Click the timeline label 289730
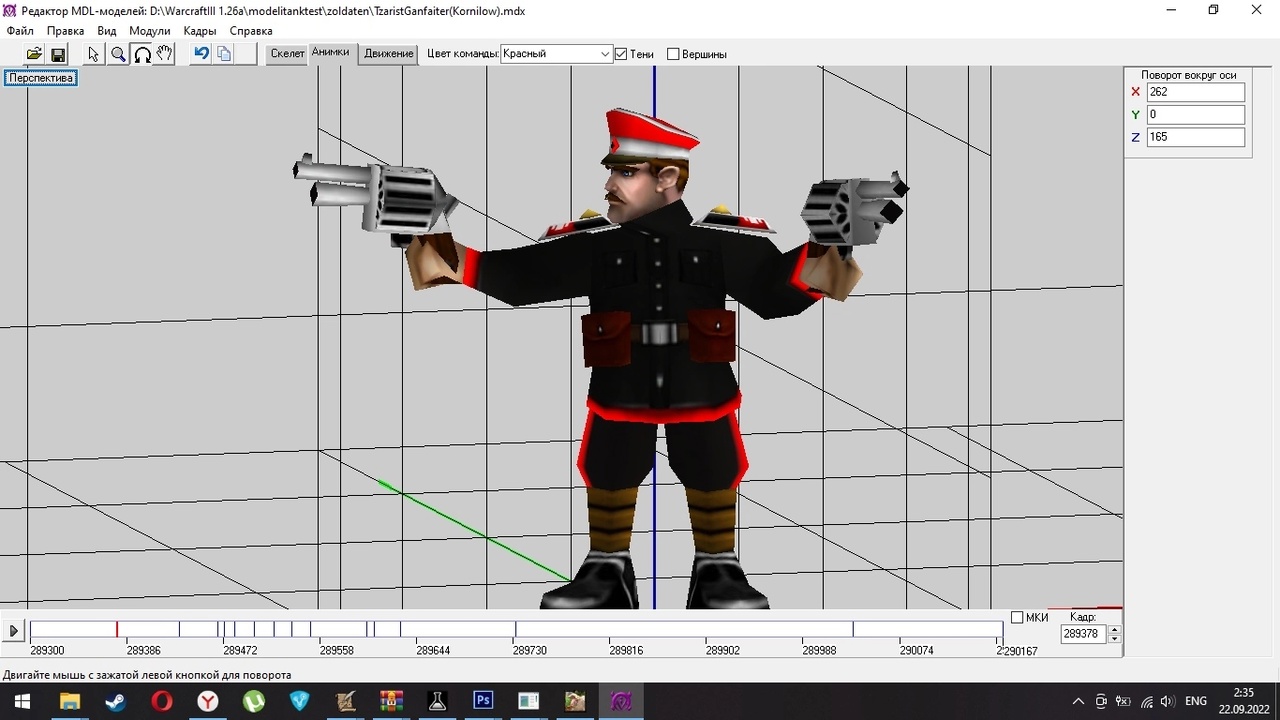This screenshot has width=1280, height=720. coord(530,651)
